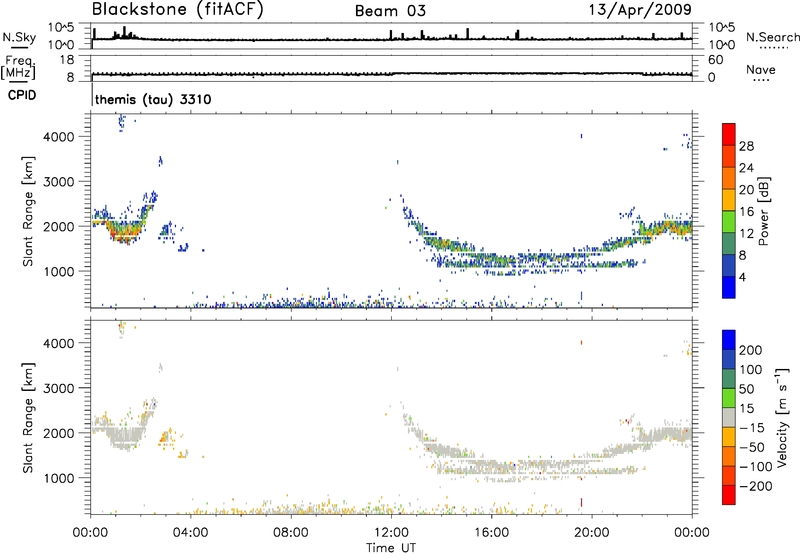Select the "Beam 03" header label

tap(390, 11)
